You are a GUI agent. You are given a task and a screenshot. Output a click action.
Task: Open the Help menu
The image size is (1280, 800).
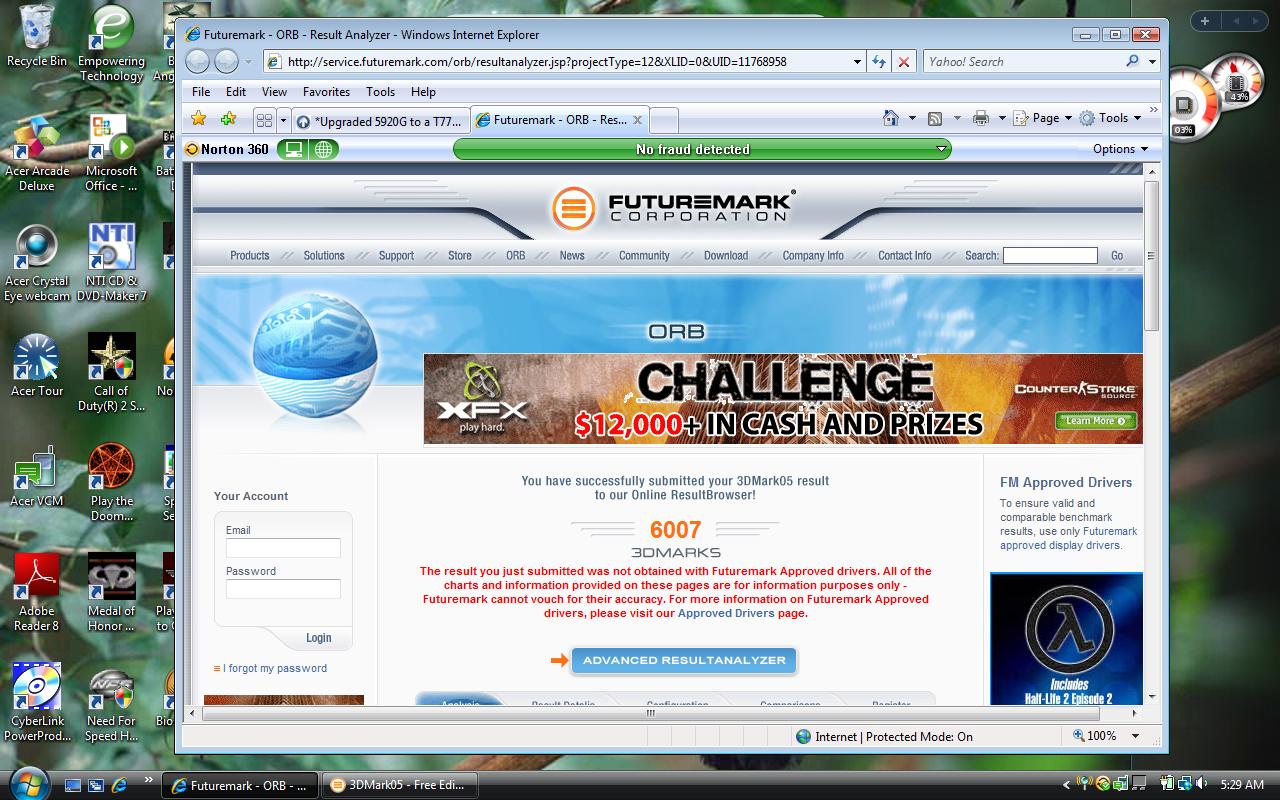tap(423, 91)
